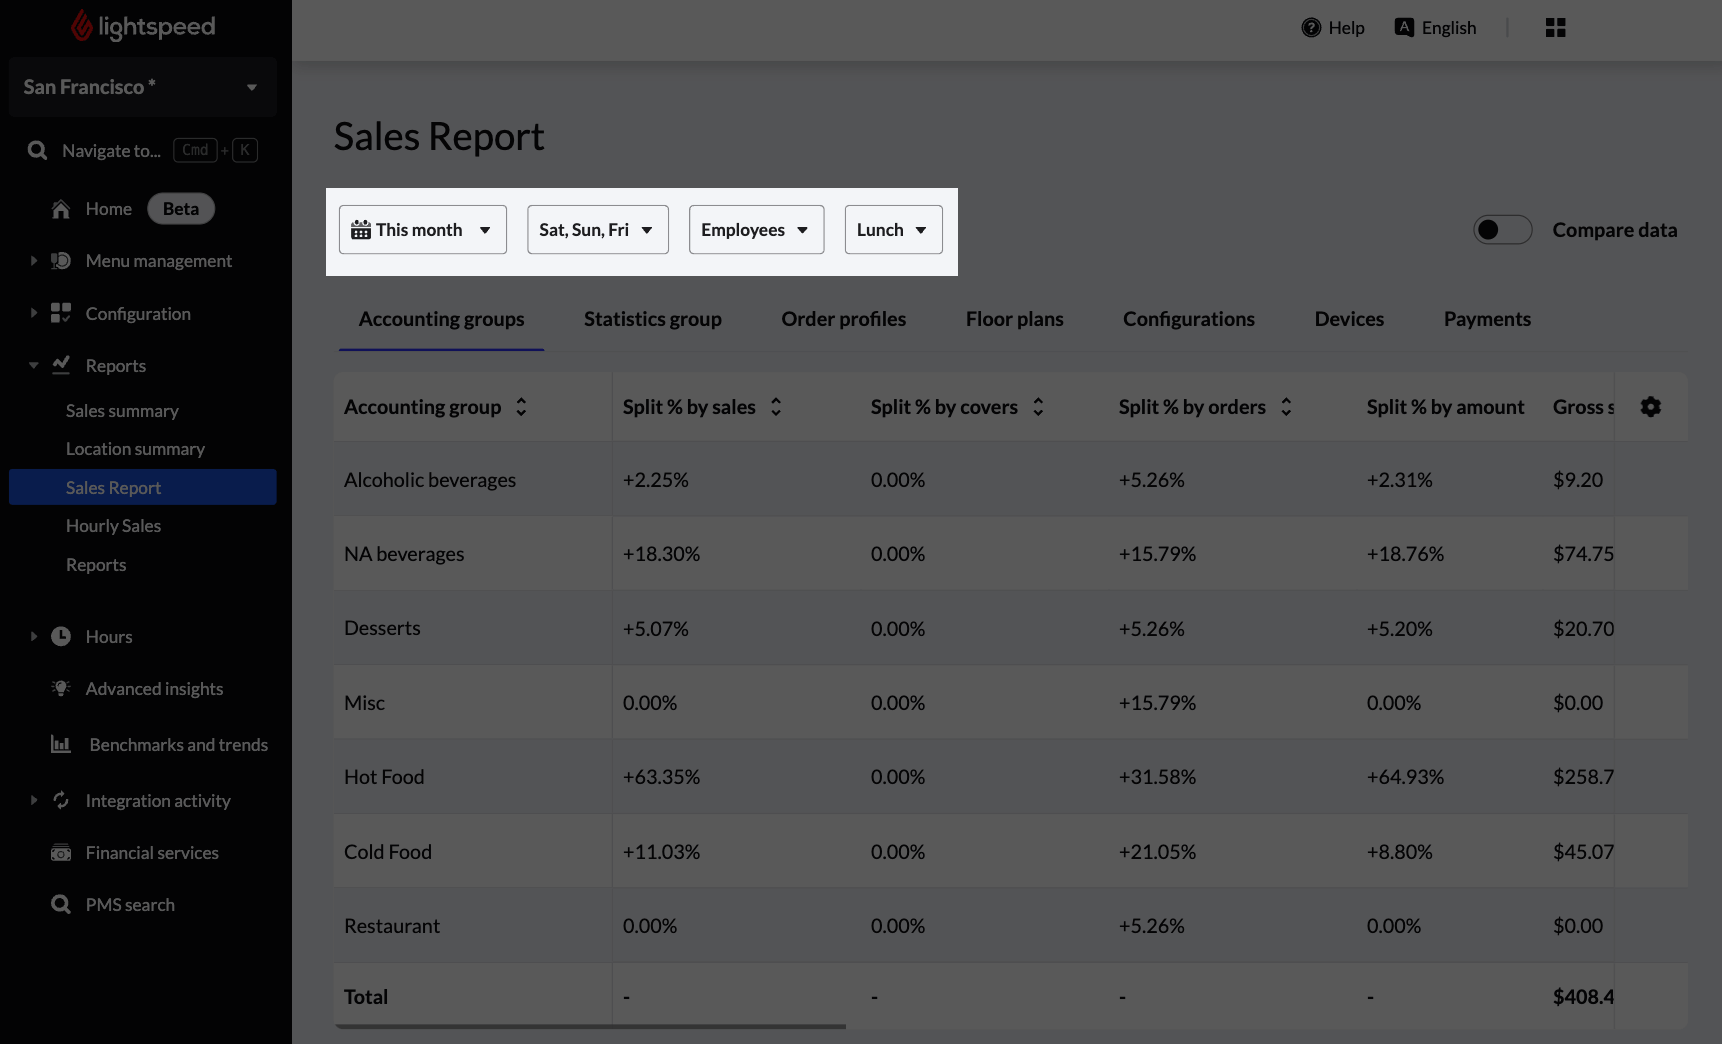Open the Sat, Sun, Fri days dropdown
The image size is (1722, 1044).
598,230
